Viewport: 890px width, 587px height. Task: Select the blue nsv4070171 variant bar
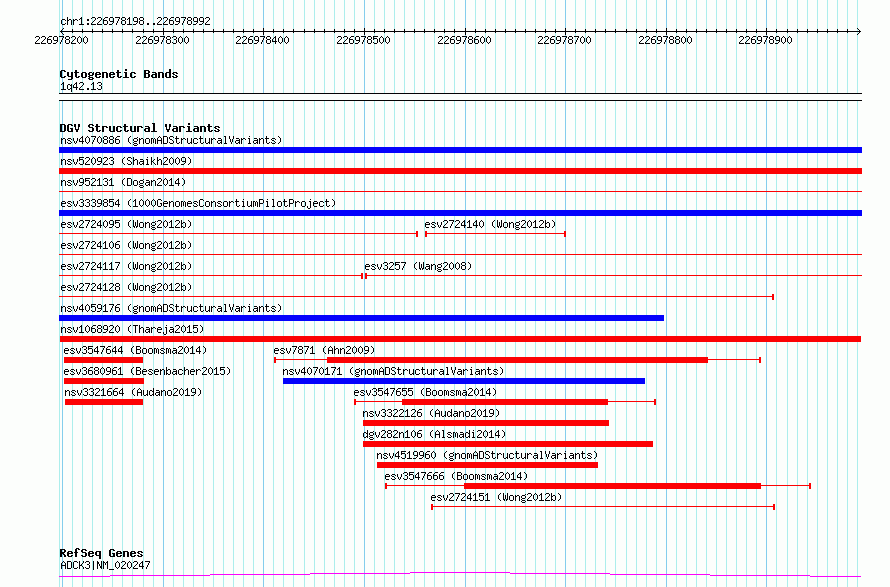(464, 381)
